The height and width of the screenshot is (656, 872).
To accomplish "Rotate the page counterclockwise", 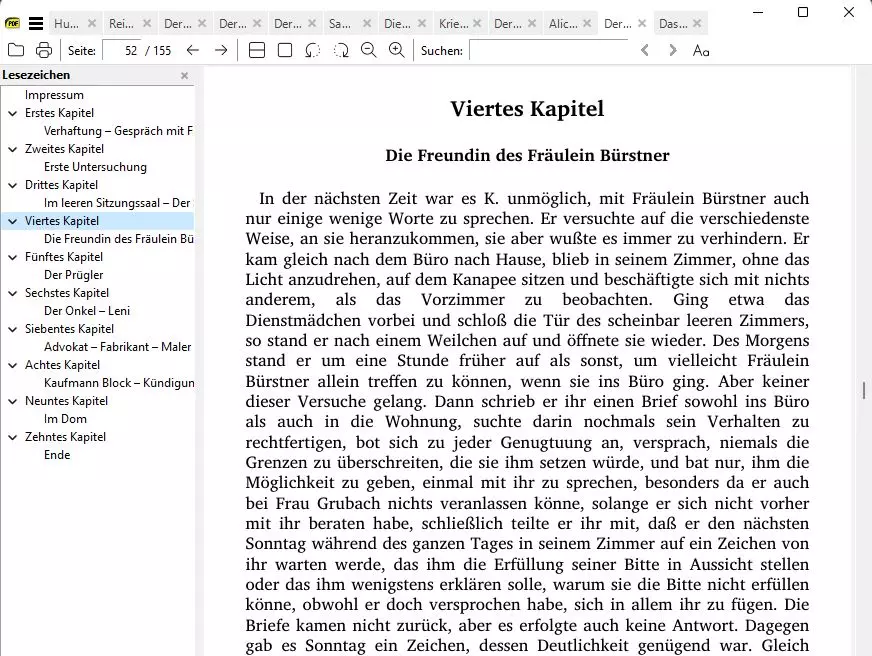I will (x=314, y=49).
